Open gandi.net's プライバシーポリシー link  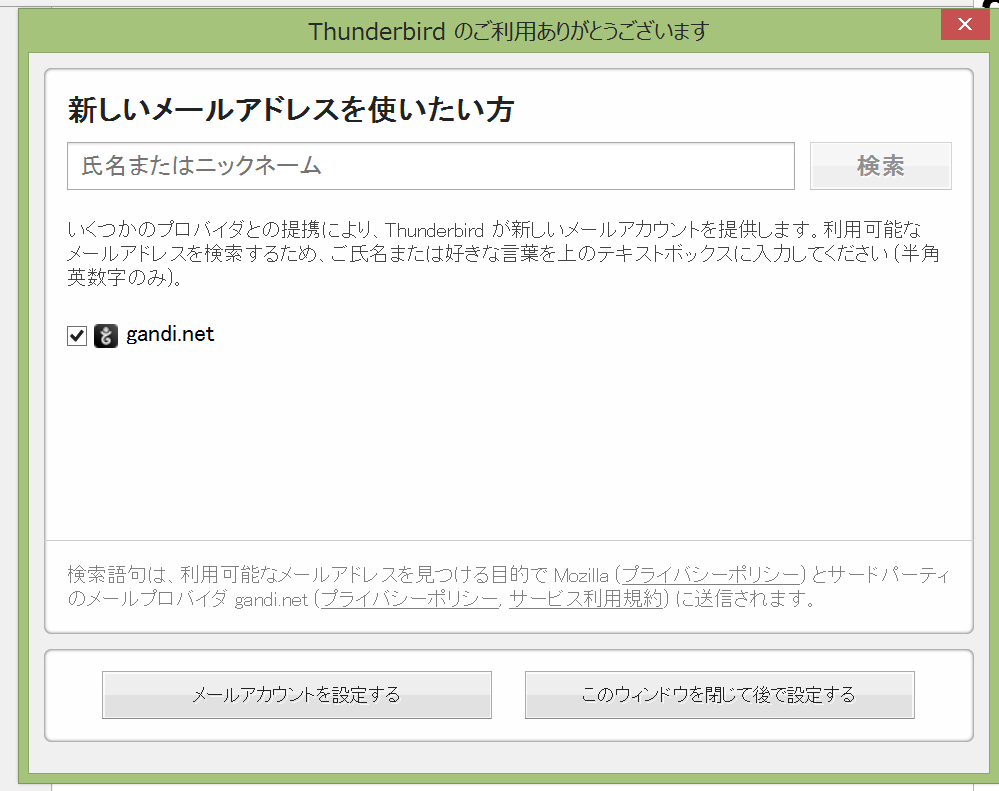[409, 600]
